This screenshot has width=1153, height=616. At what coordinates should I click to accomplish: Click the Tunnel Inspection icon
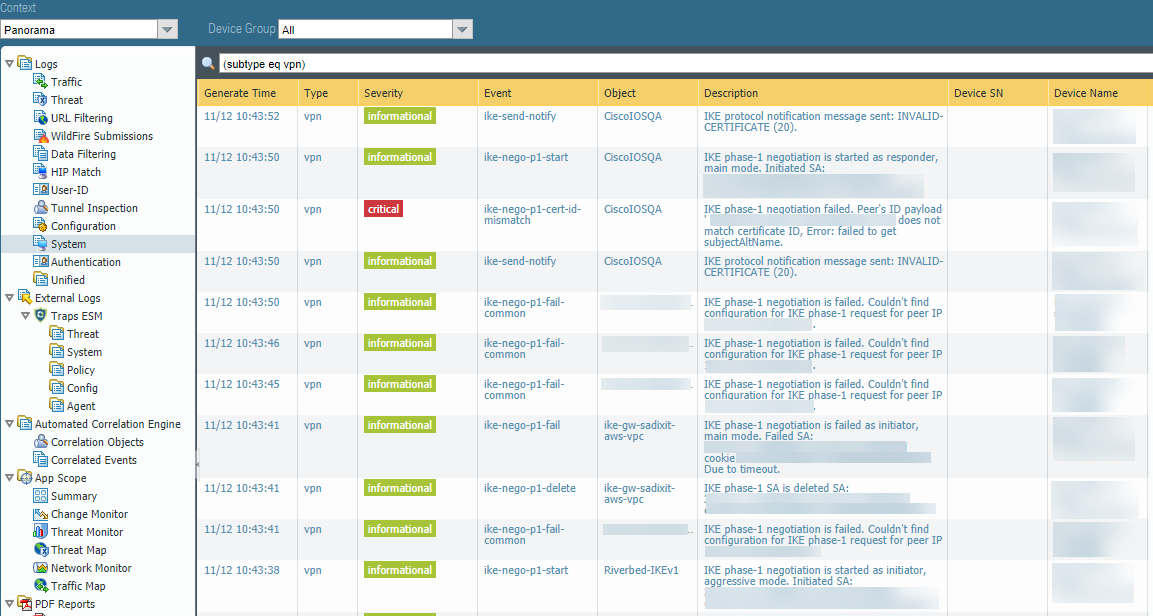pyautogui.click(x=41, y=208)
